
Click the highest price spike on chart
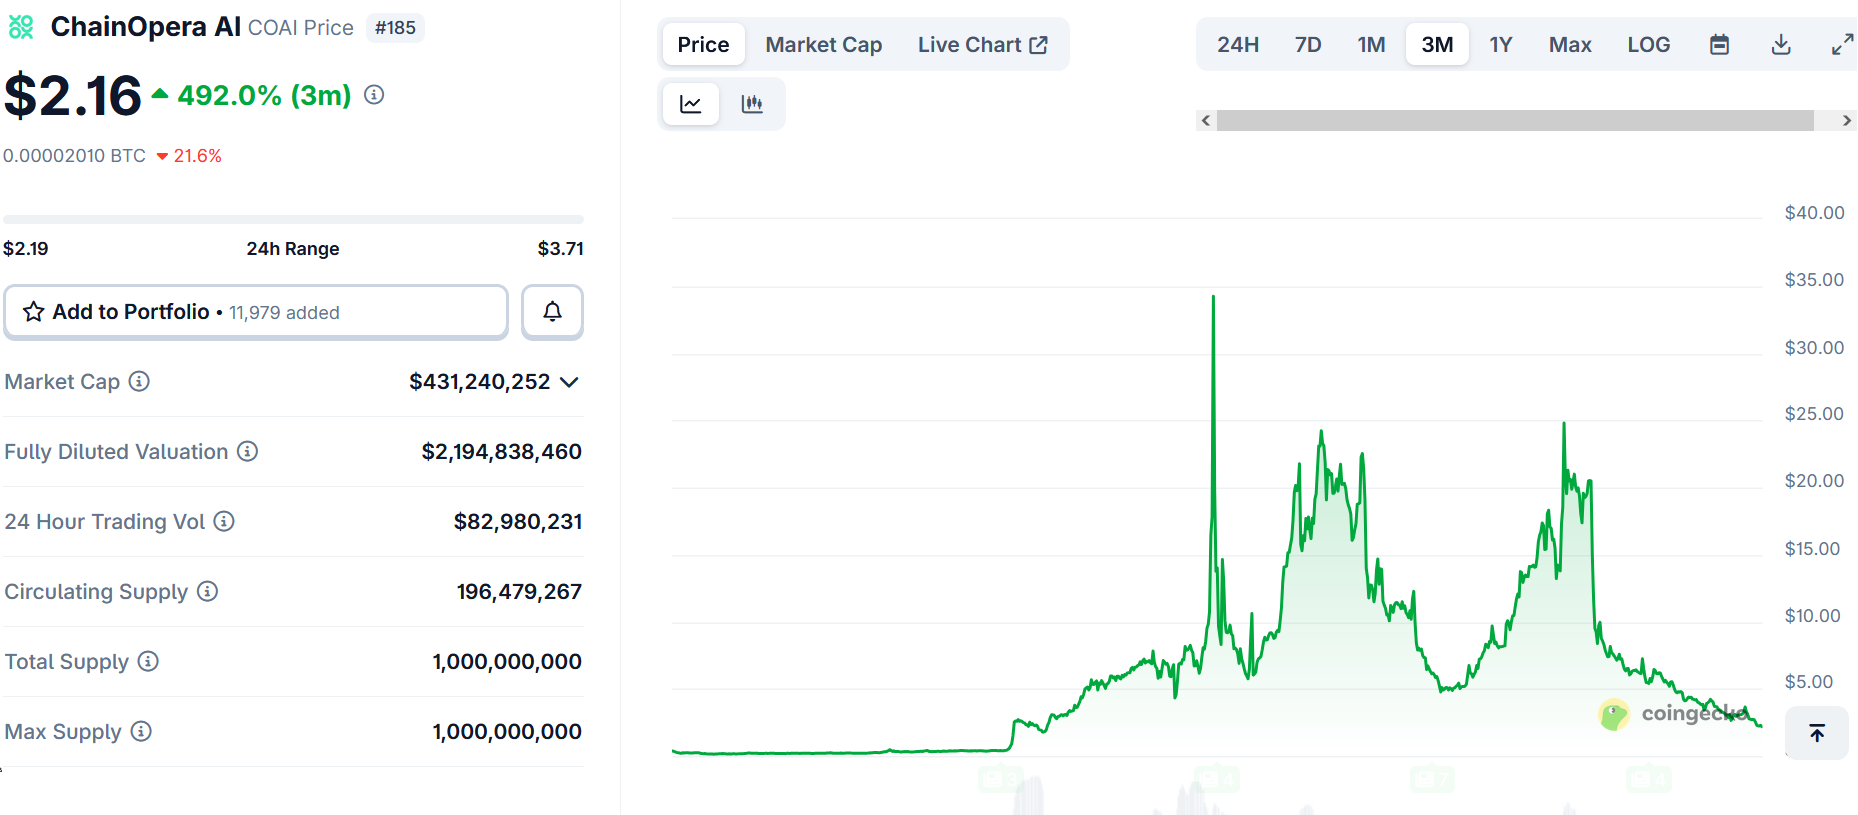pyautogui.click(x=1213, y=298)
